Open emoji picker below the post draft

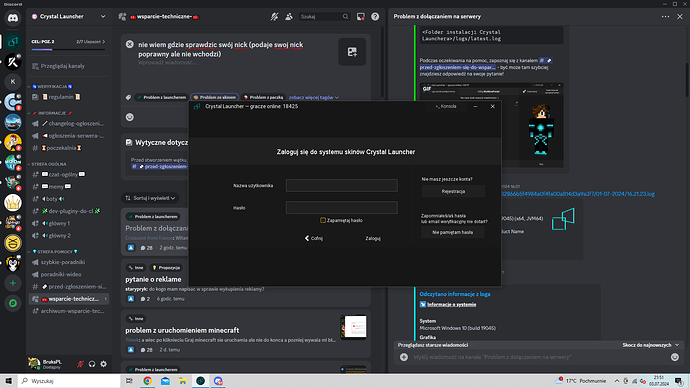(x=130, y=117)
